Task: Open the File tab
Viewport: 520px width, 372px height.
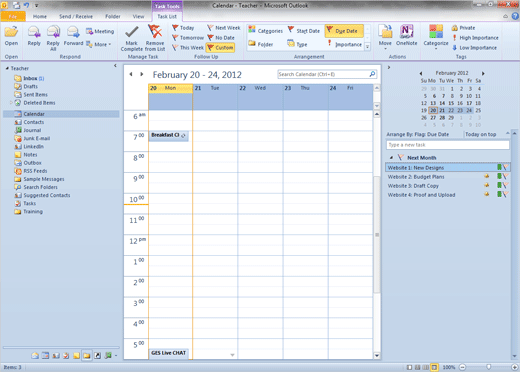Action: (x=13, y=16)
